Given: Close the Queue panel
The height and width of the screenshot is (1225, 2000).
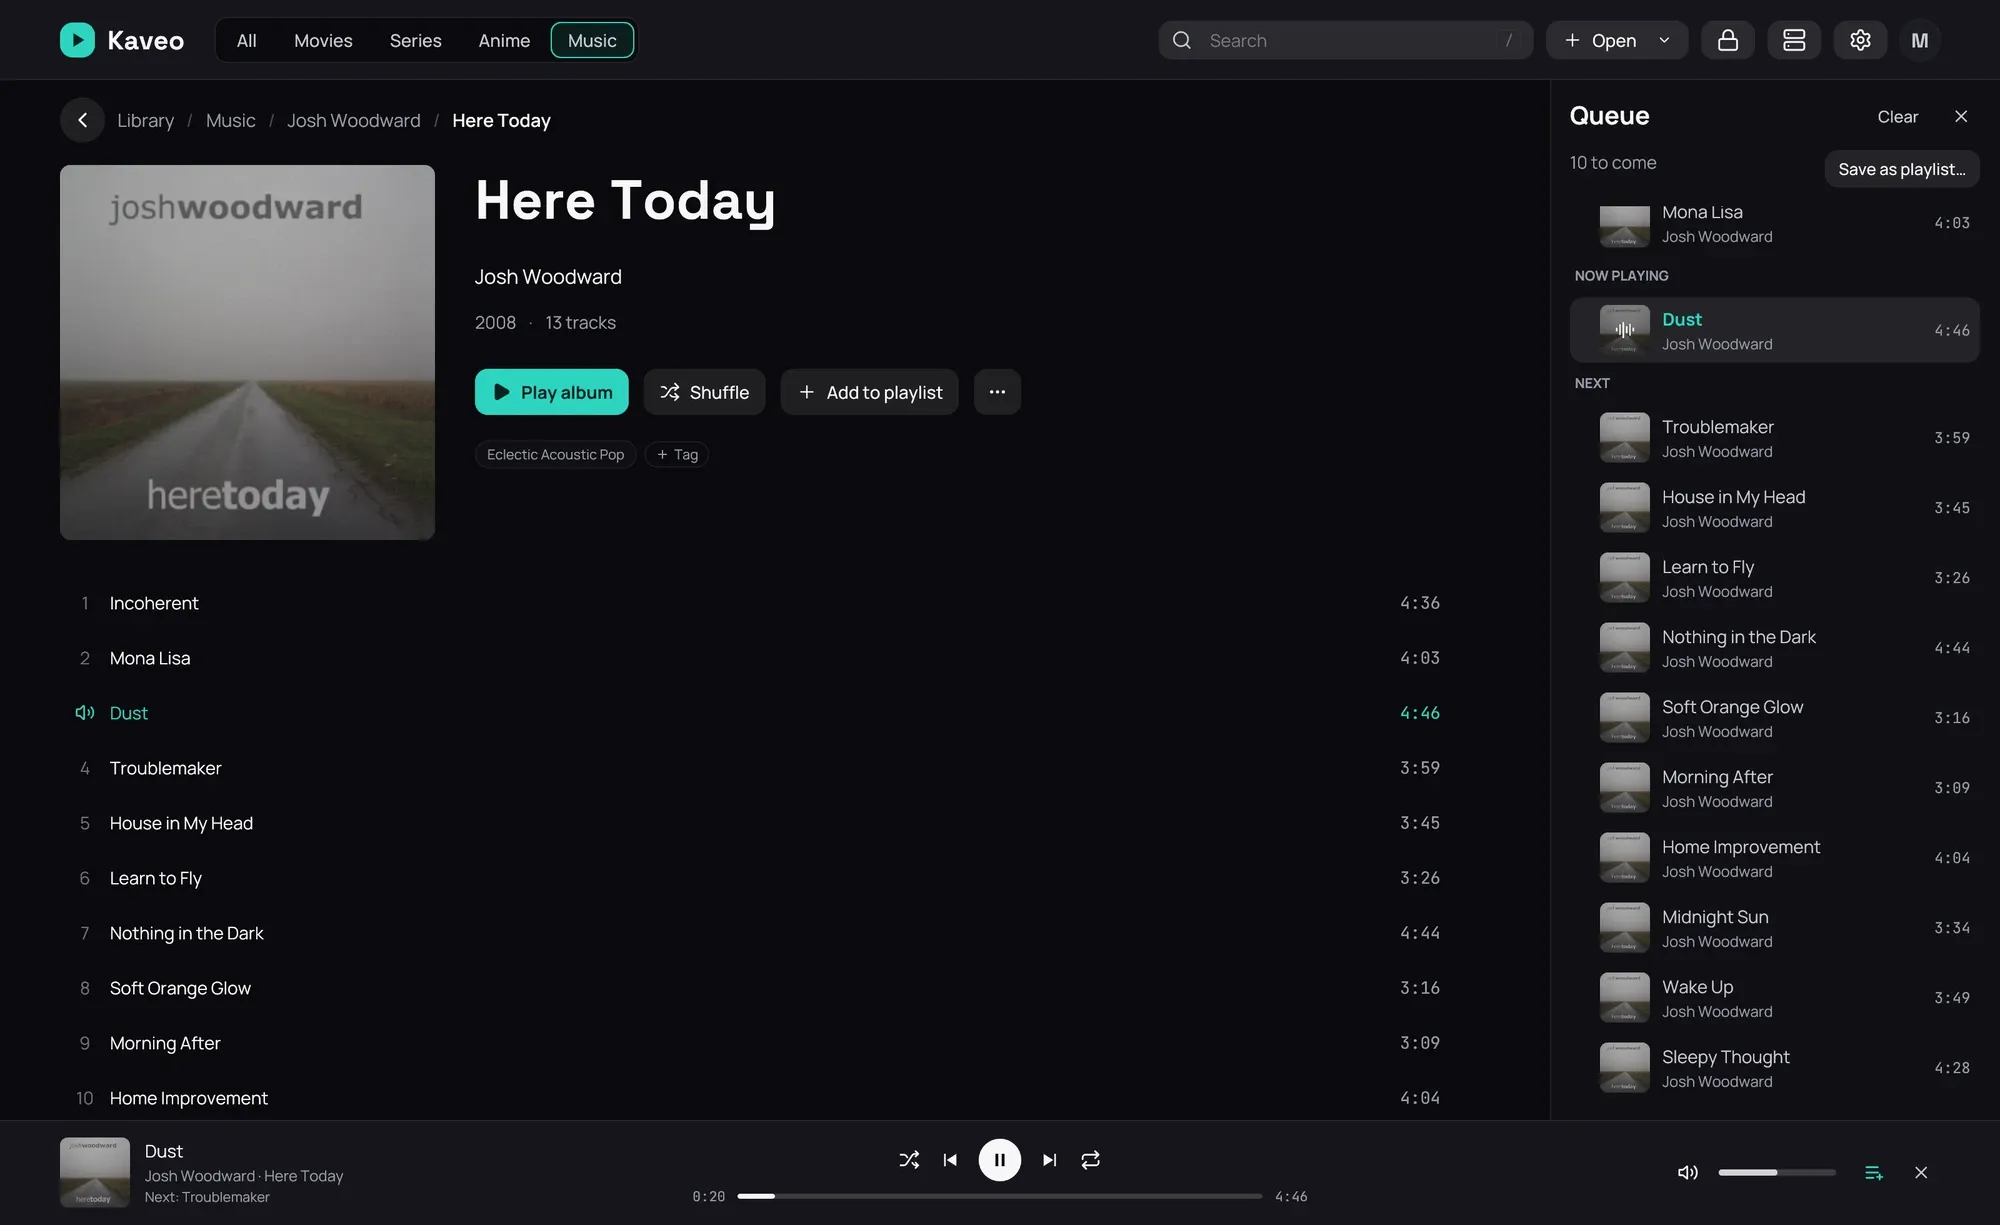Looking at the screenshot, I should (1961, 116).
